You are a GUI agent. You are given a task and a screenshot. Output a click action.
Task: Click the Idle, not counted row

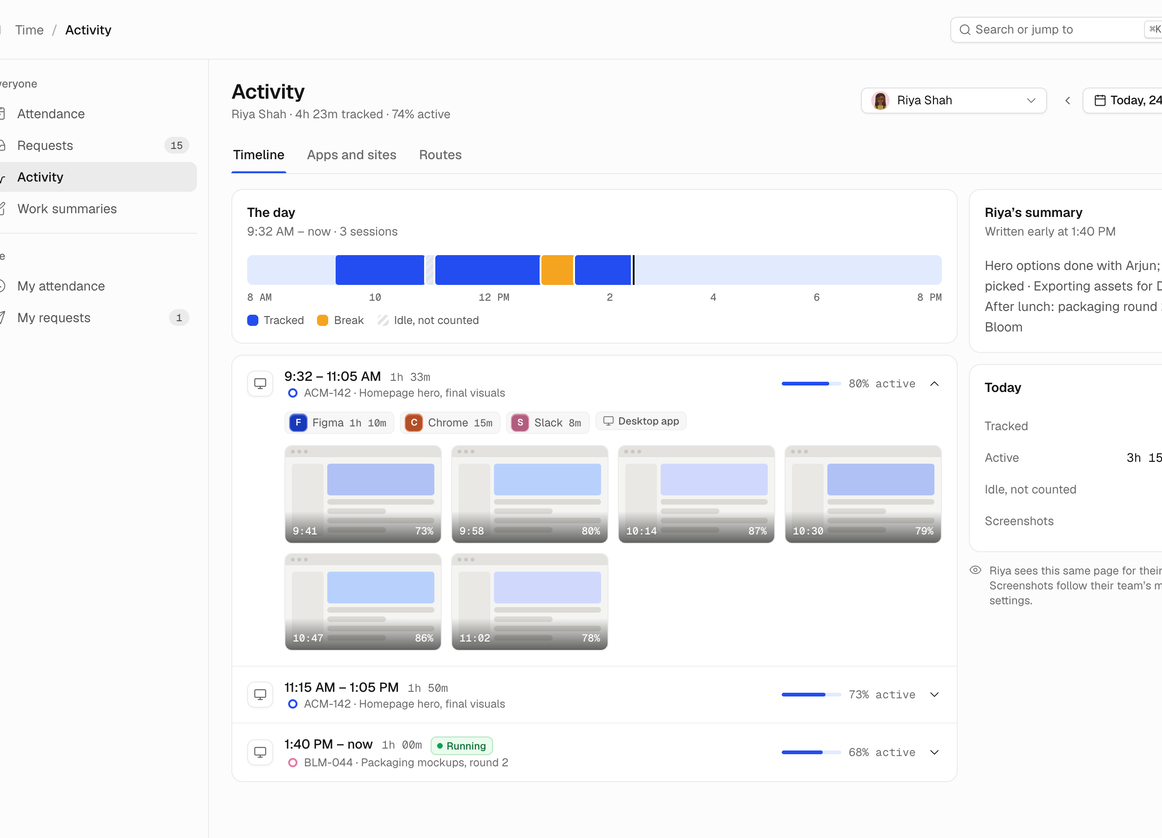coord(1073,490)
